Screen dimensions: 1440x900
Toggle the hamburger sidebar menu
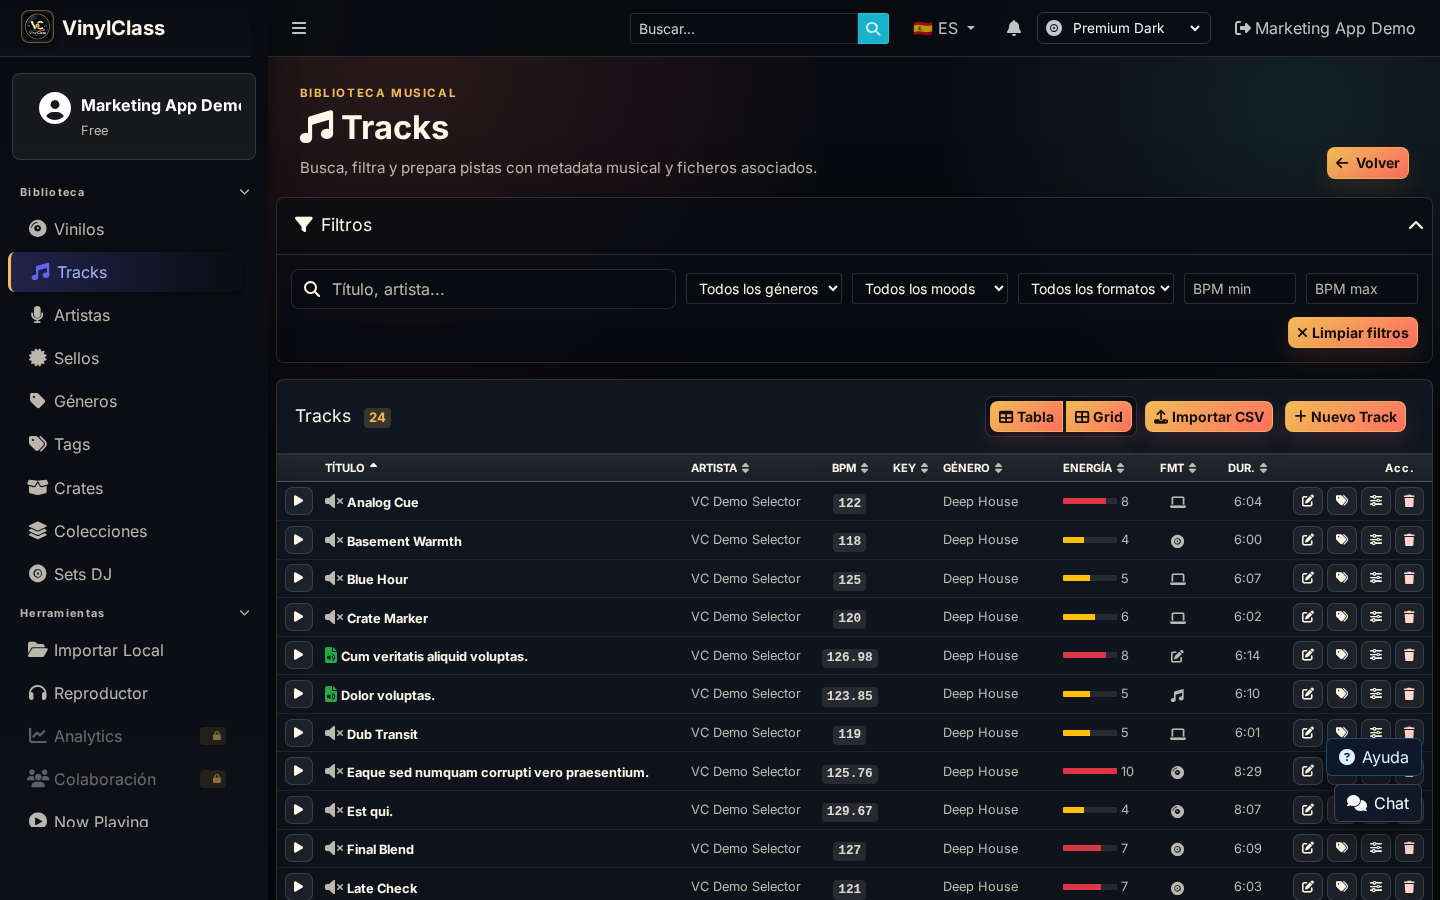click(299, 28)
